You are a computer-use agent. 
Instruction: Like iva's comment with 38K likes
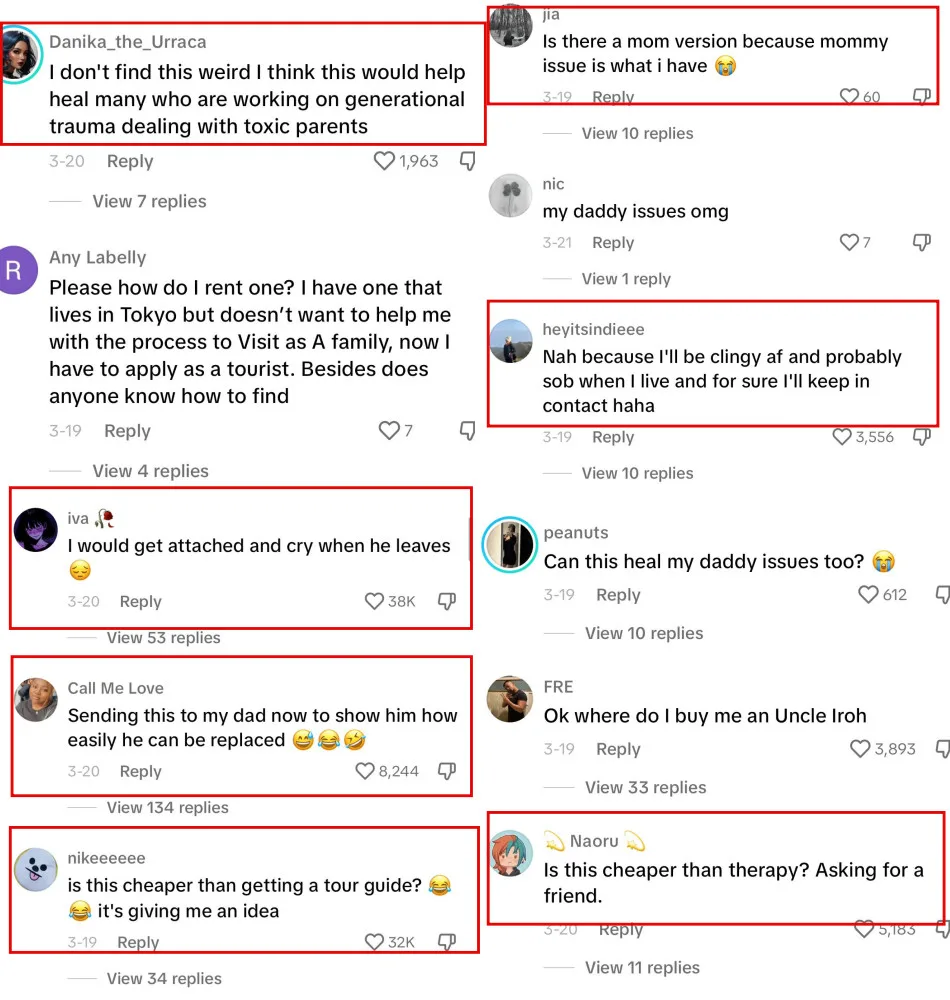tap(374, 601)
